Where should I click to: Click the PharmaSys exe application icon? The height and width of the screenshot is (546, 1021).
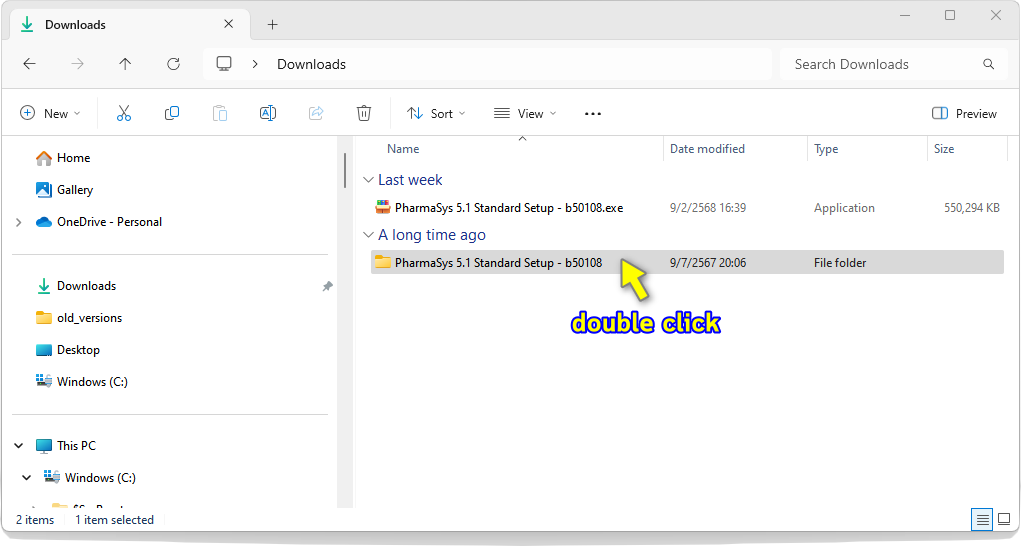[383, 208]
